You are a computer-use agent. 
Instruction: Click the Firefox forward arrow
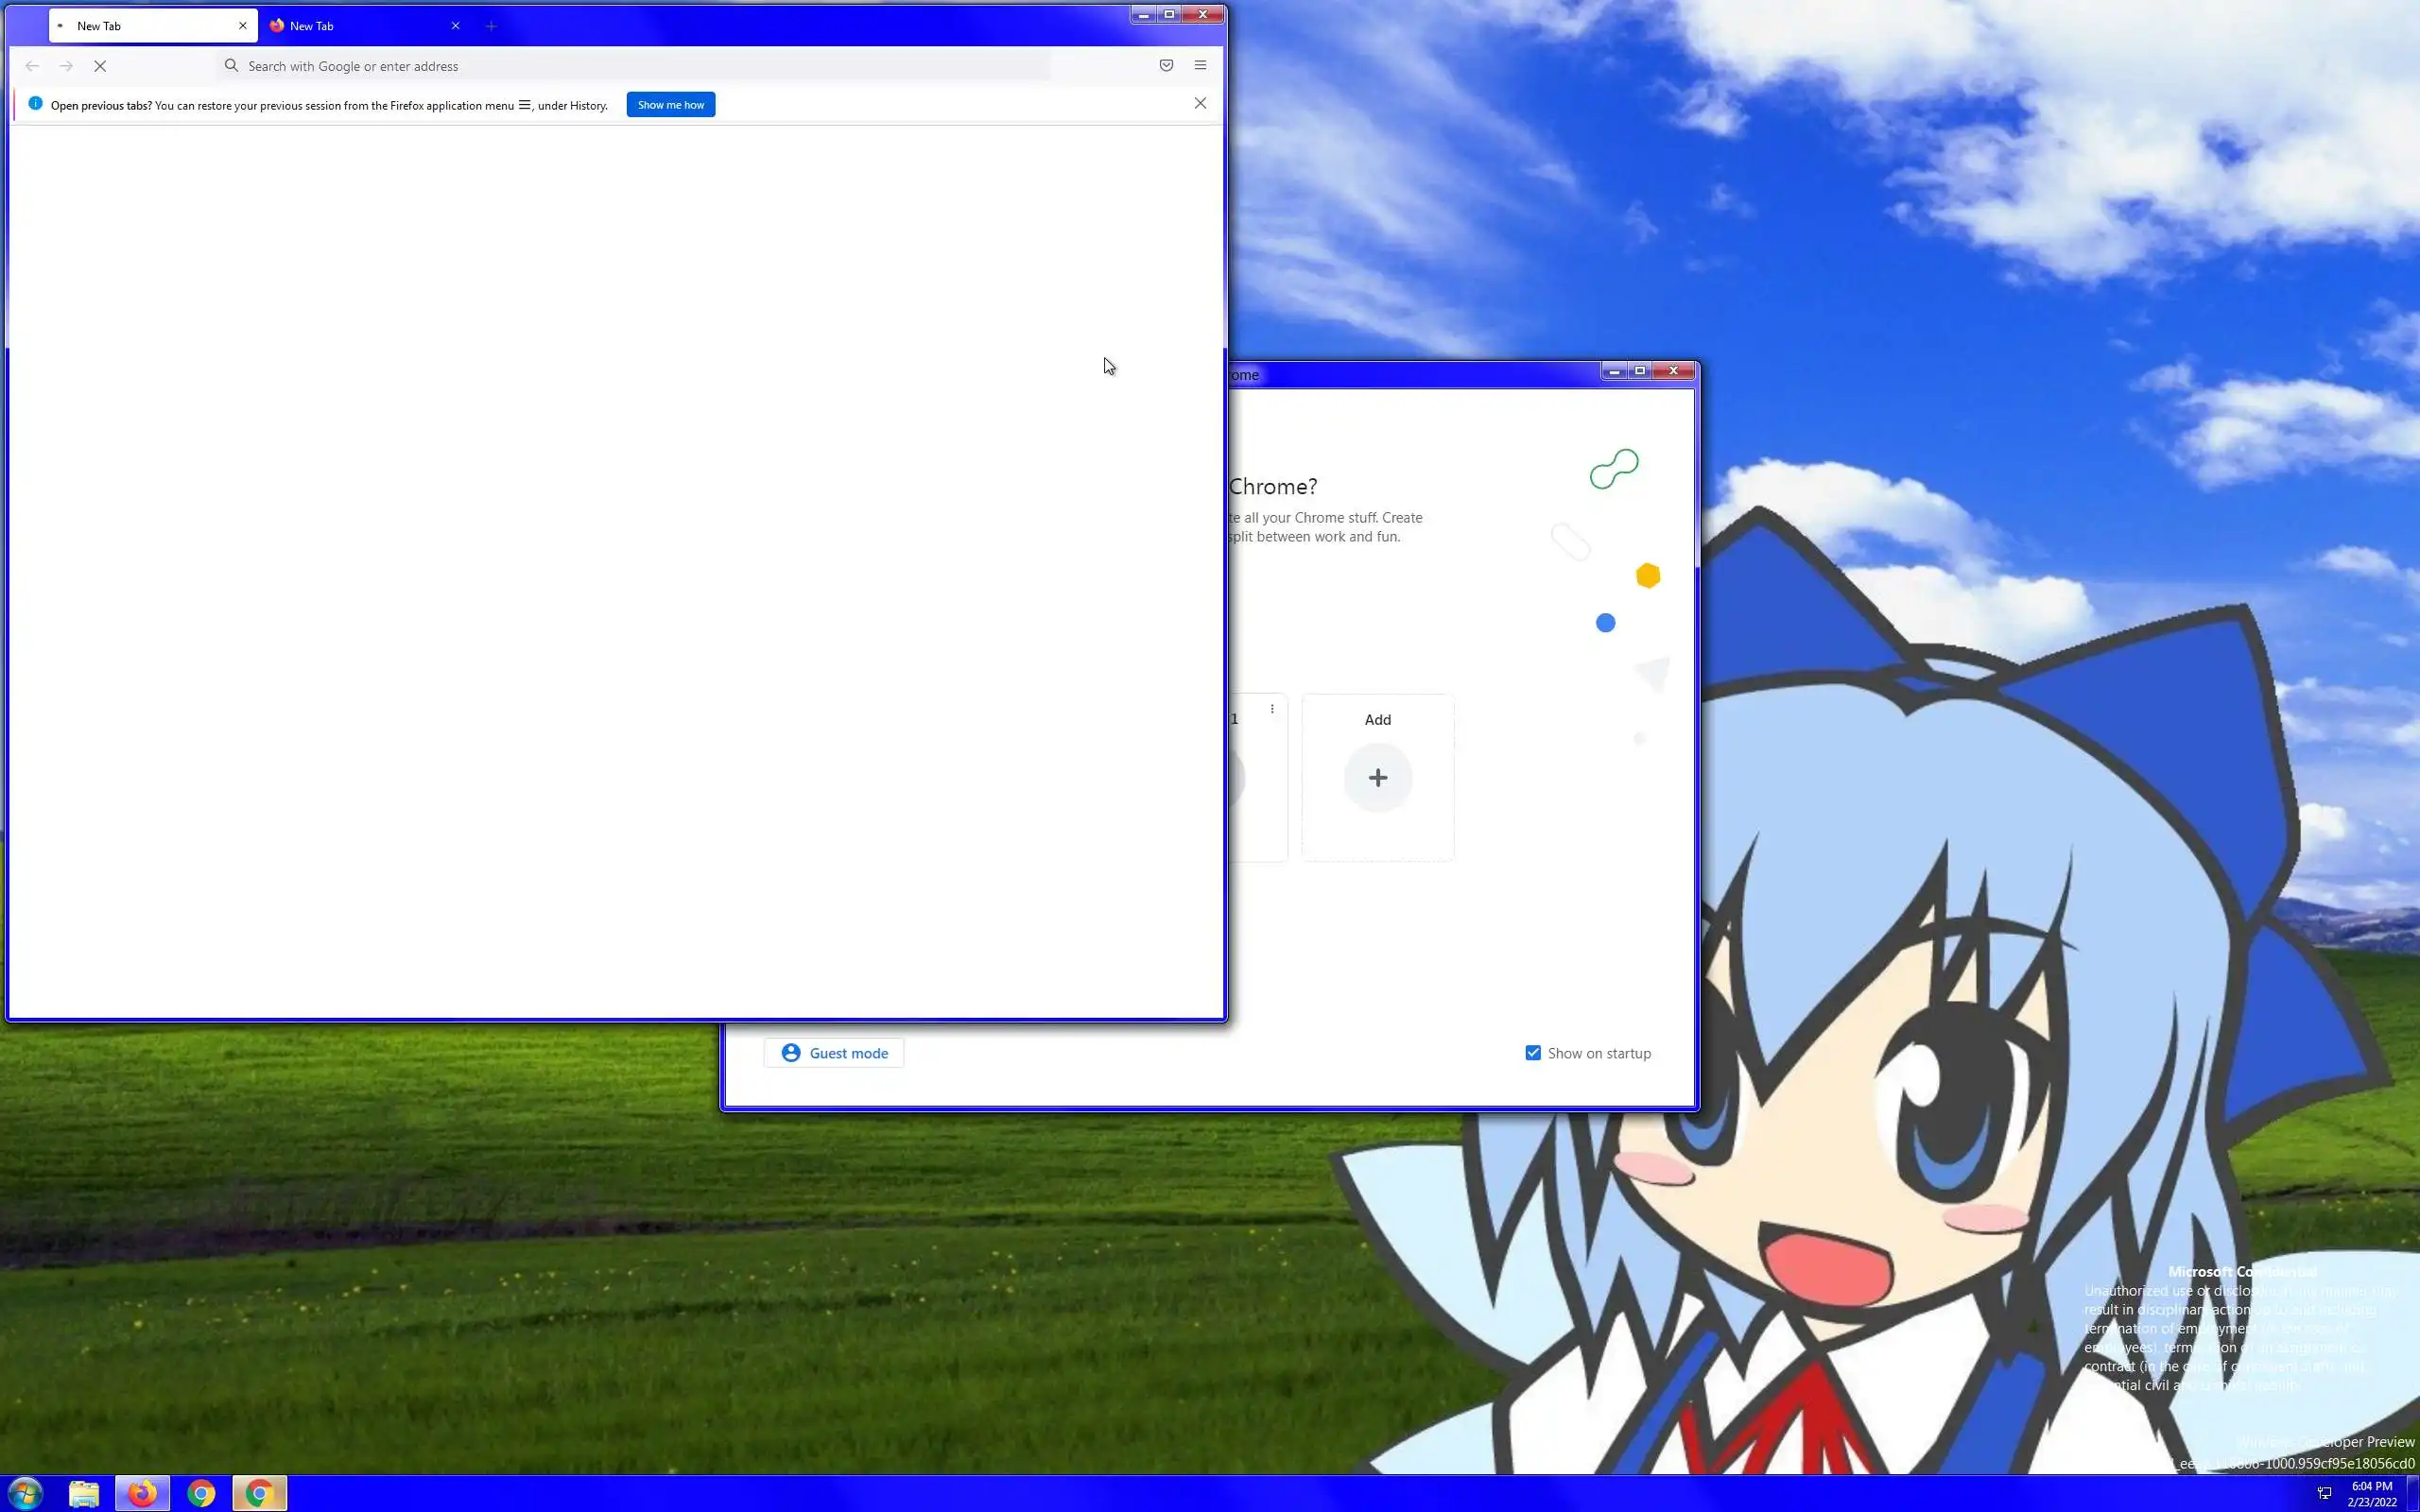point(66,66)
